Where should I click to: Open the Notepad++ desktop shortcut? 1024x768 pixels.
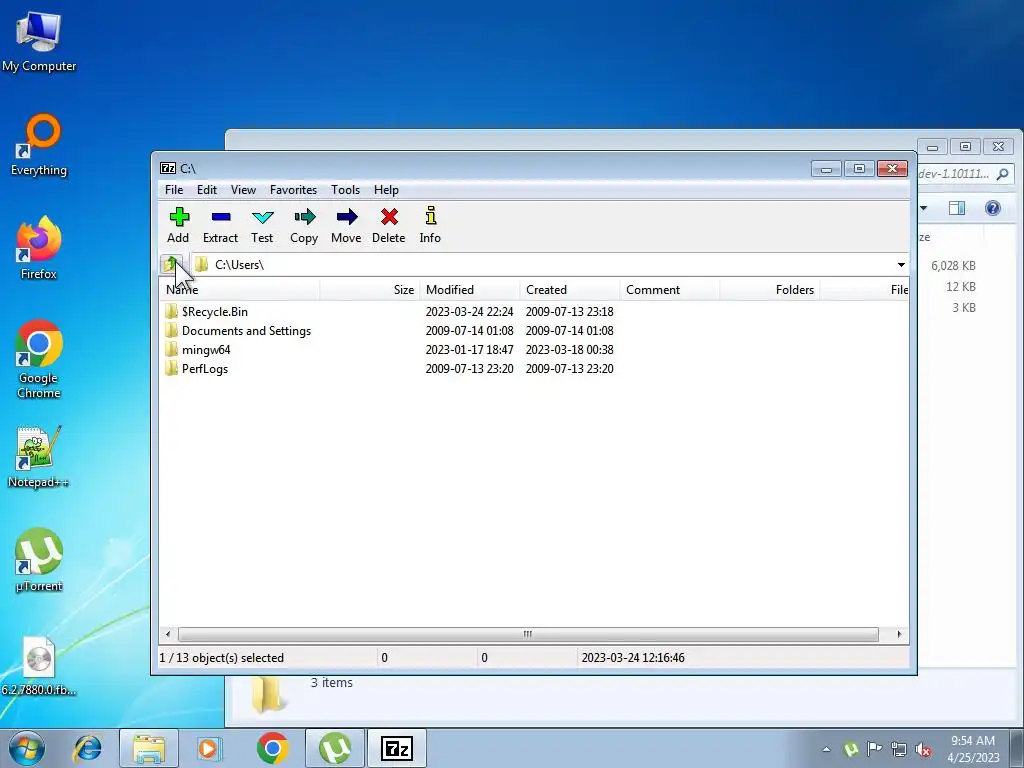click(x=39, y=456)
